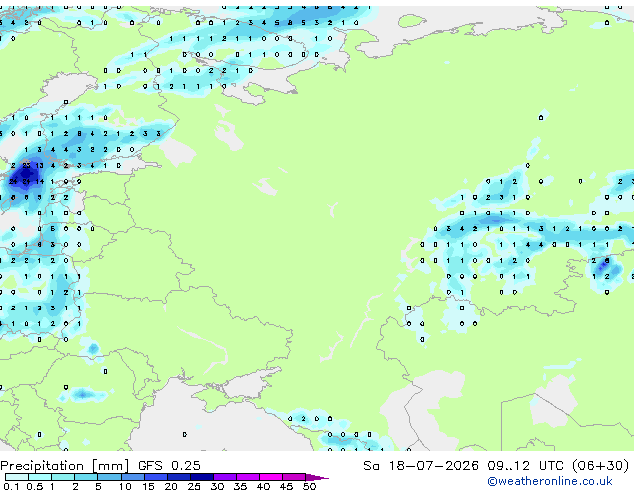This screenshot has width=634, height=490.
Task: Select the 0.1–0.5 mm legend swatch
Action: tap(17, 477)
